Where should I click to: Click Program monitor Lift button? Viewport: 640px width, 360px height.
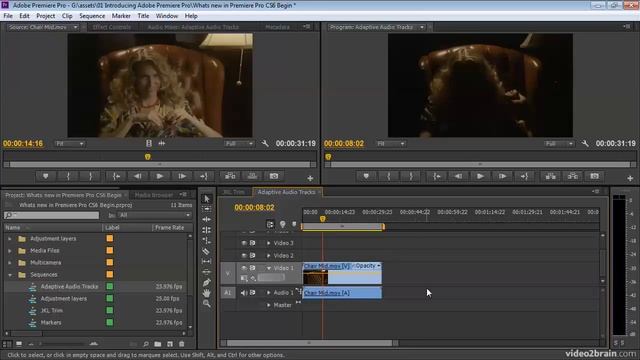[x=551, y=176]
